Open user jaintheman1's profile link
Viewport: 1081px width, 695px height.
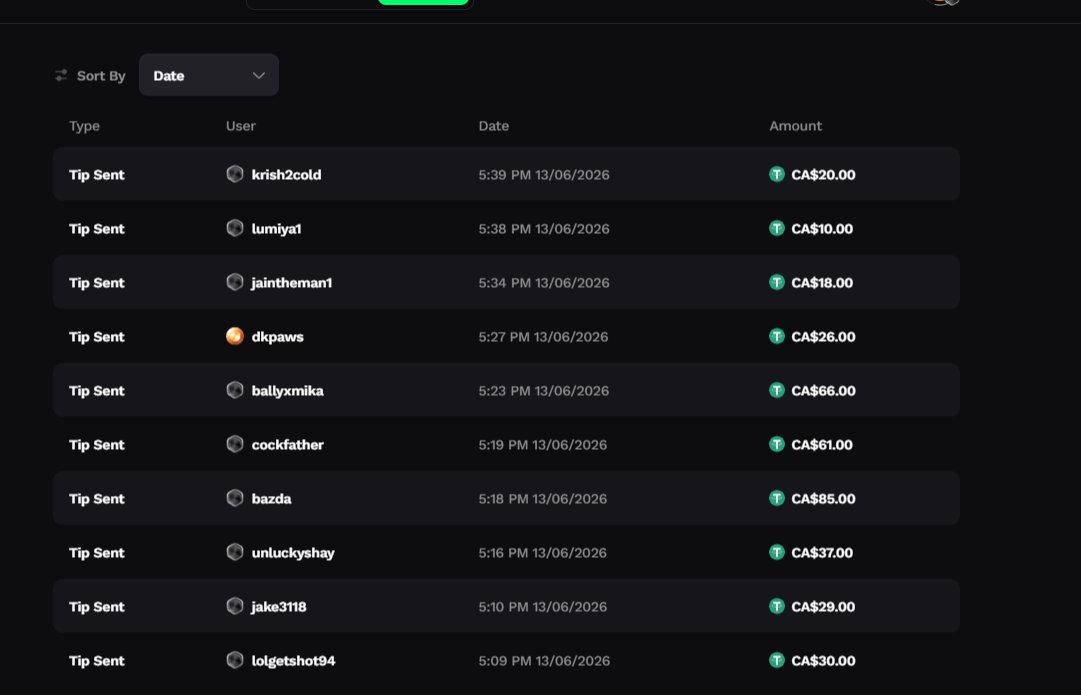[292, 283]
